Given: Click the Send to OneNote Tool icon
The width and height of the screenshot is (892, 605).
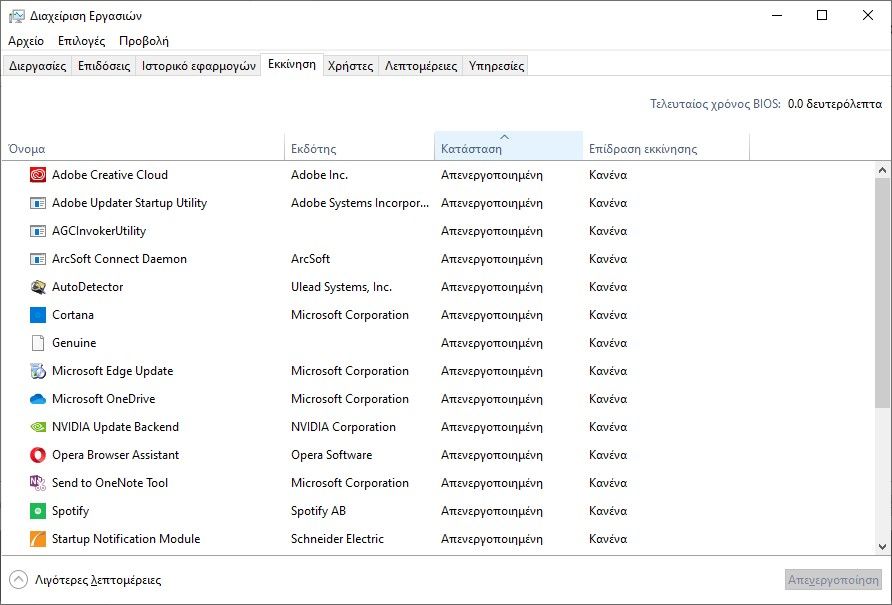Looking at the screenshot, I should point(38,483).
